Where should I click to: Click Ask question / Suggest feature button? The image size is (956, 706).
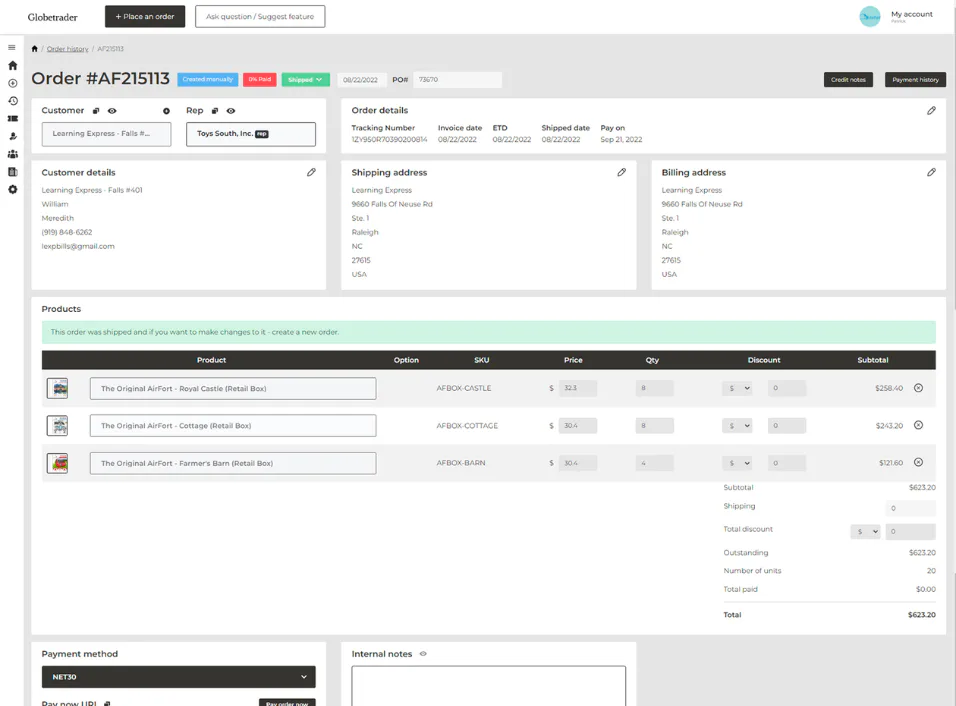[x=260, y=16]
